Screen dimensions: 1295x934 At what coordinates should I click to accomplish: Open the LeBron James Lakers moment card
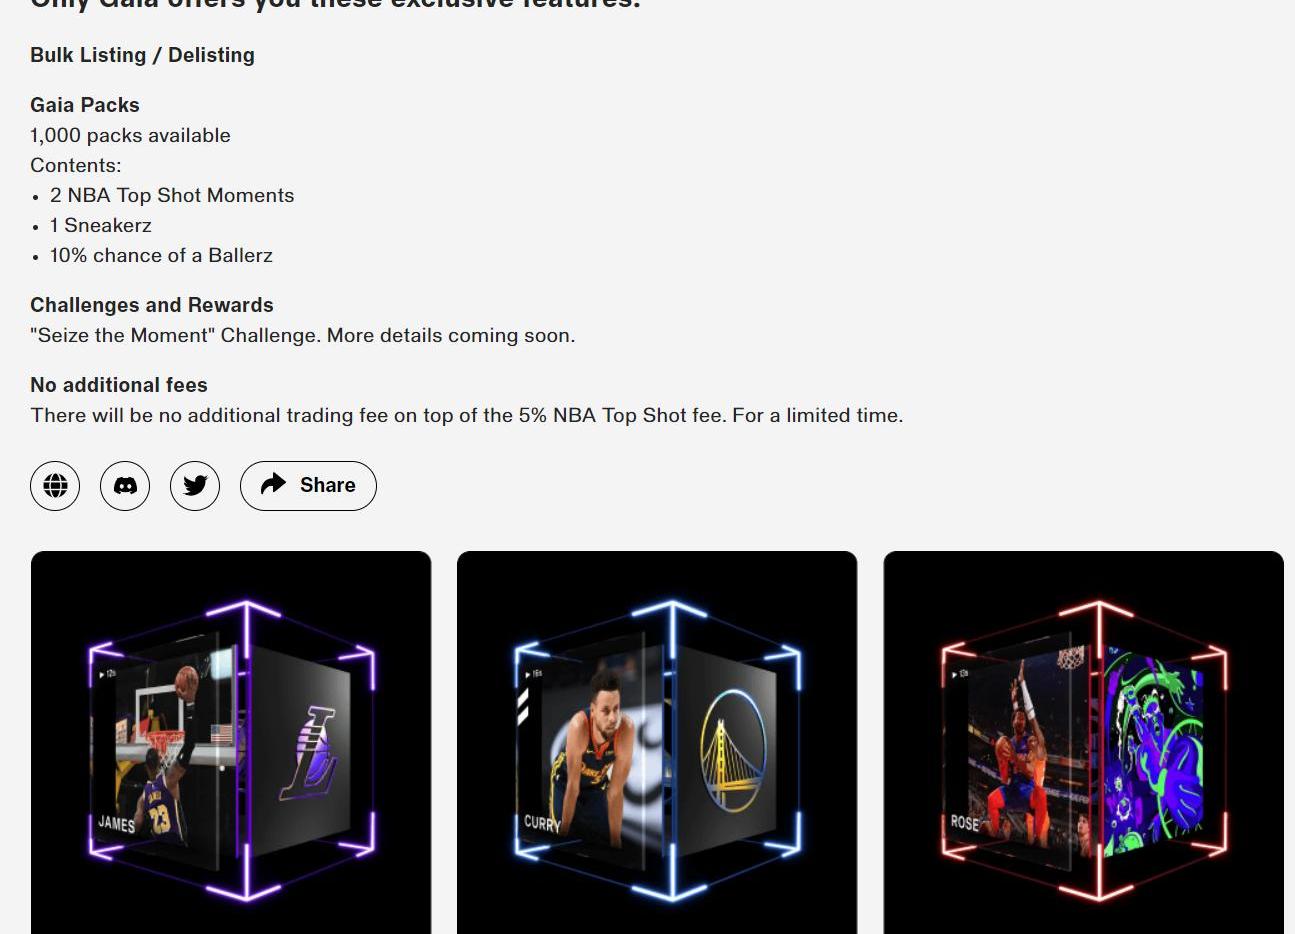click(x=231, y=742)
